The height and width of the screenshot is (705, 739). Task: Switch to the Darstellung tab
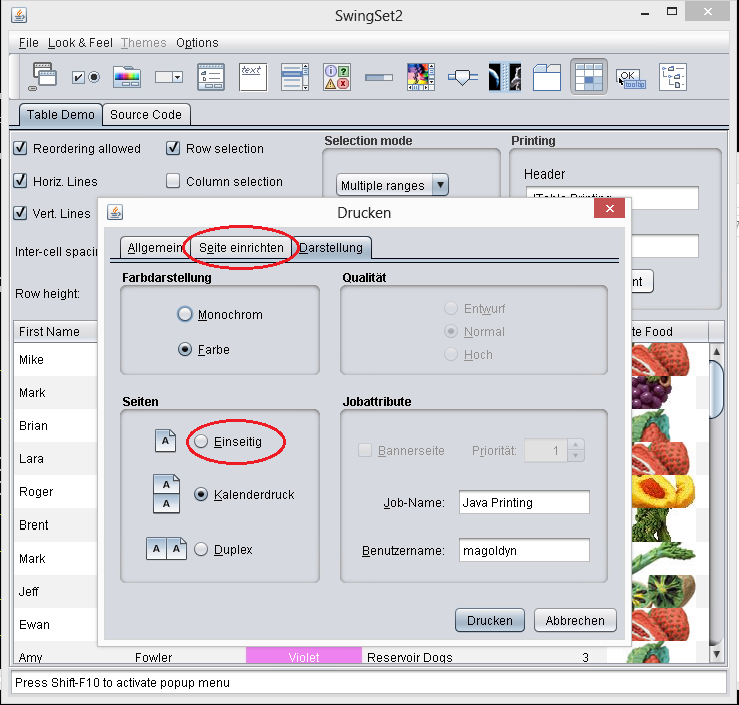pos(331,248)
